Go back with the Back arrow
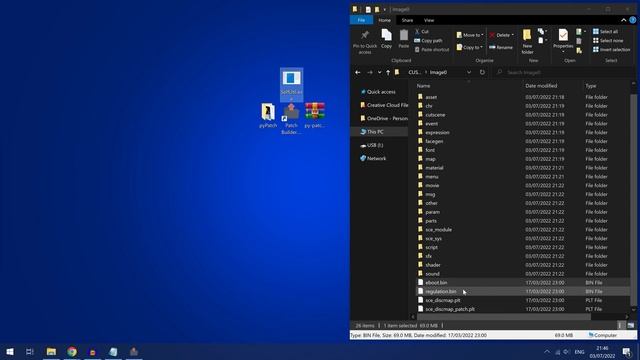 point(358,72)
